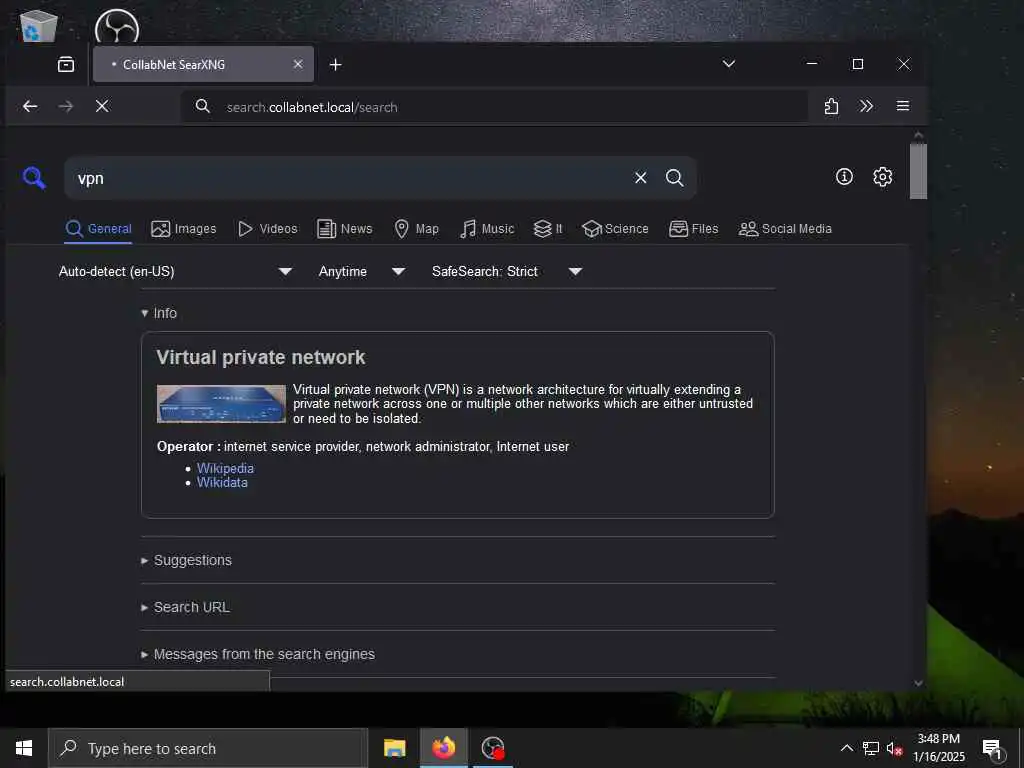Open the Anytime time range dropdown
Viewport: 1024px width, 768px height.
pos(362,271)
